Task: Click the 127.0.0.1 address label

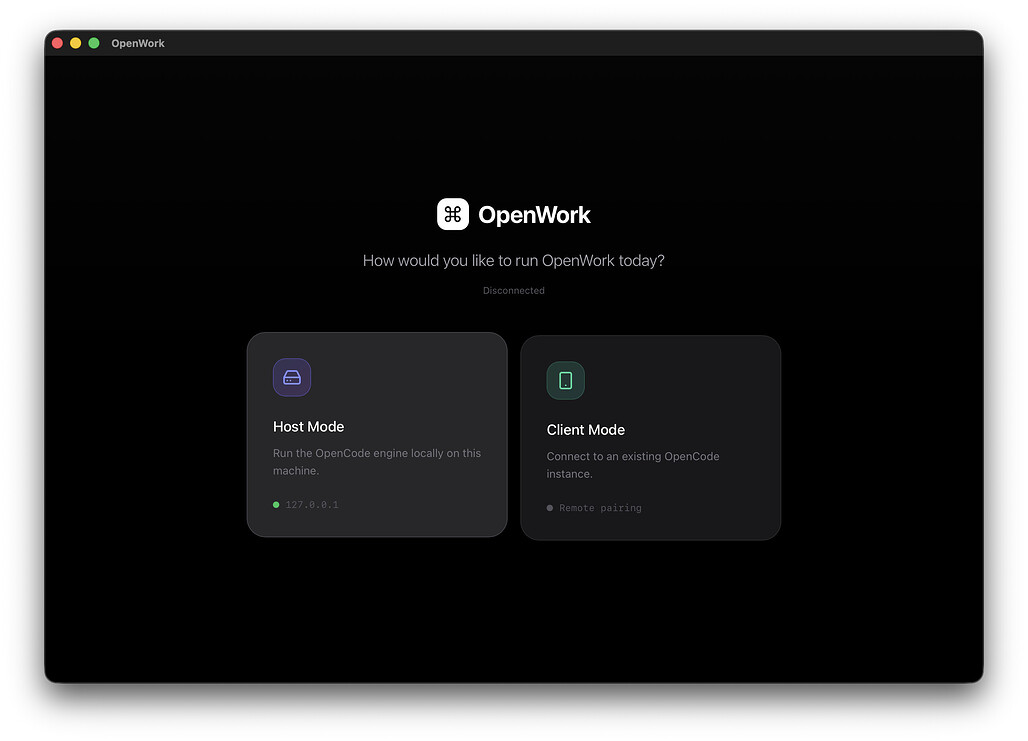Action: (312, 505)
